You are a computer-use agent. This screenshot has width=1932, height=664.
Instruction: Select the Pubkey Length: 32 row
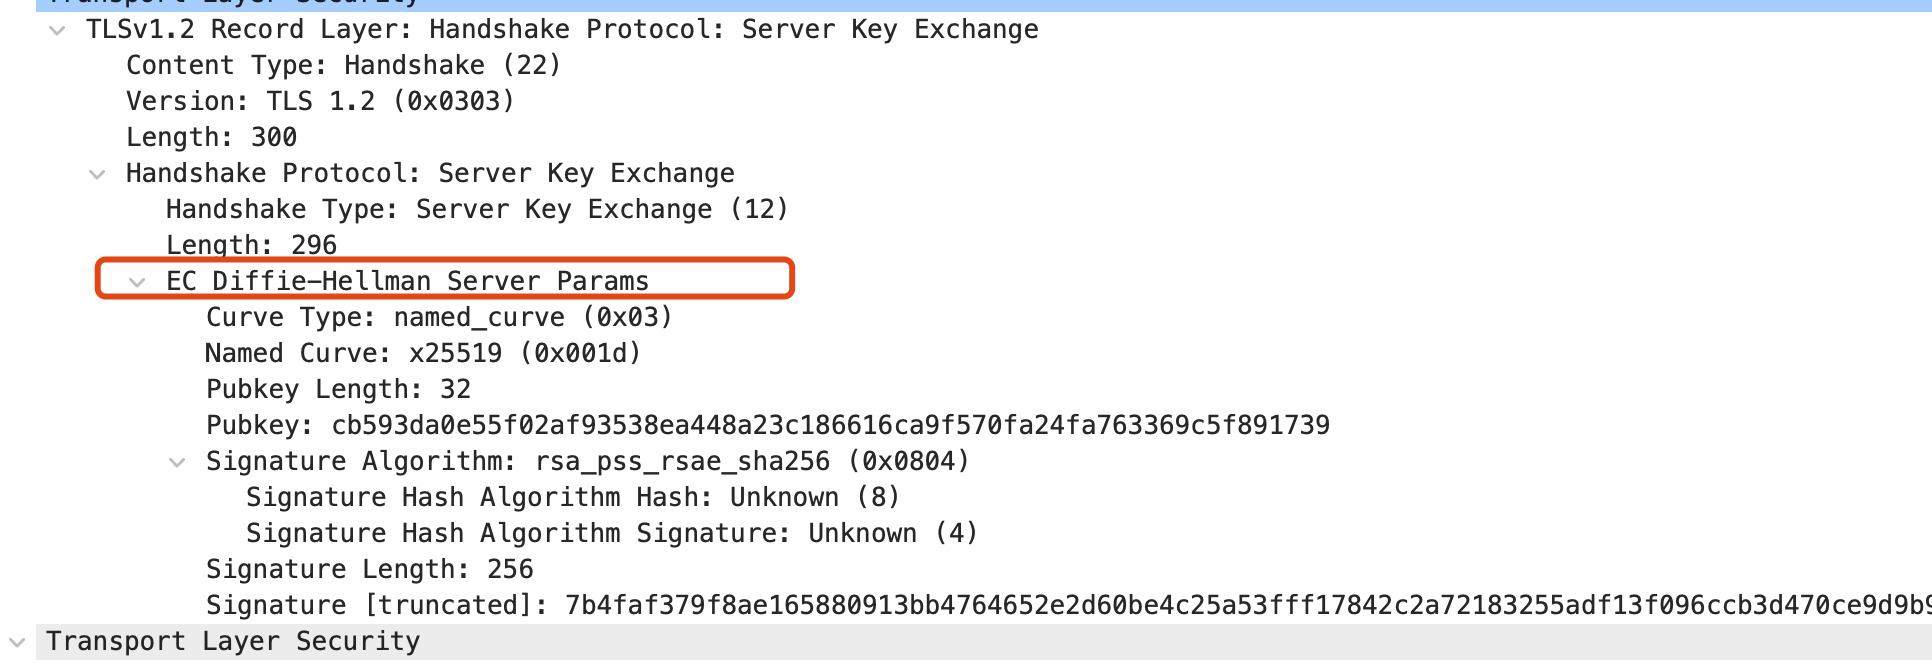coord(338,390)
